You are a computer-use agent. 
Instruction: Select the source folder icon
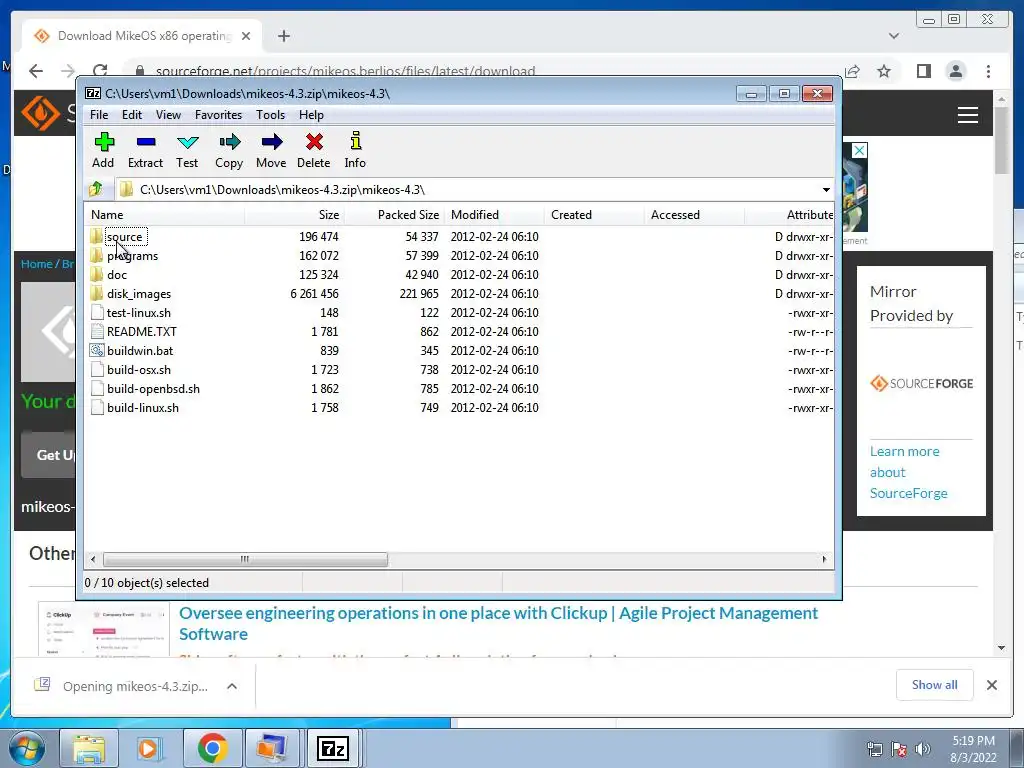click(97, 236)
